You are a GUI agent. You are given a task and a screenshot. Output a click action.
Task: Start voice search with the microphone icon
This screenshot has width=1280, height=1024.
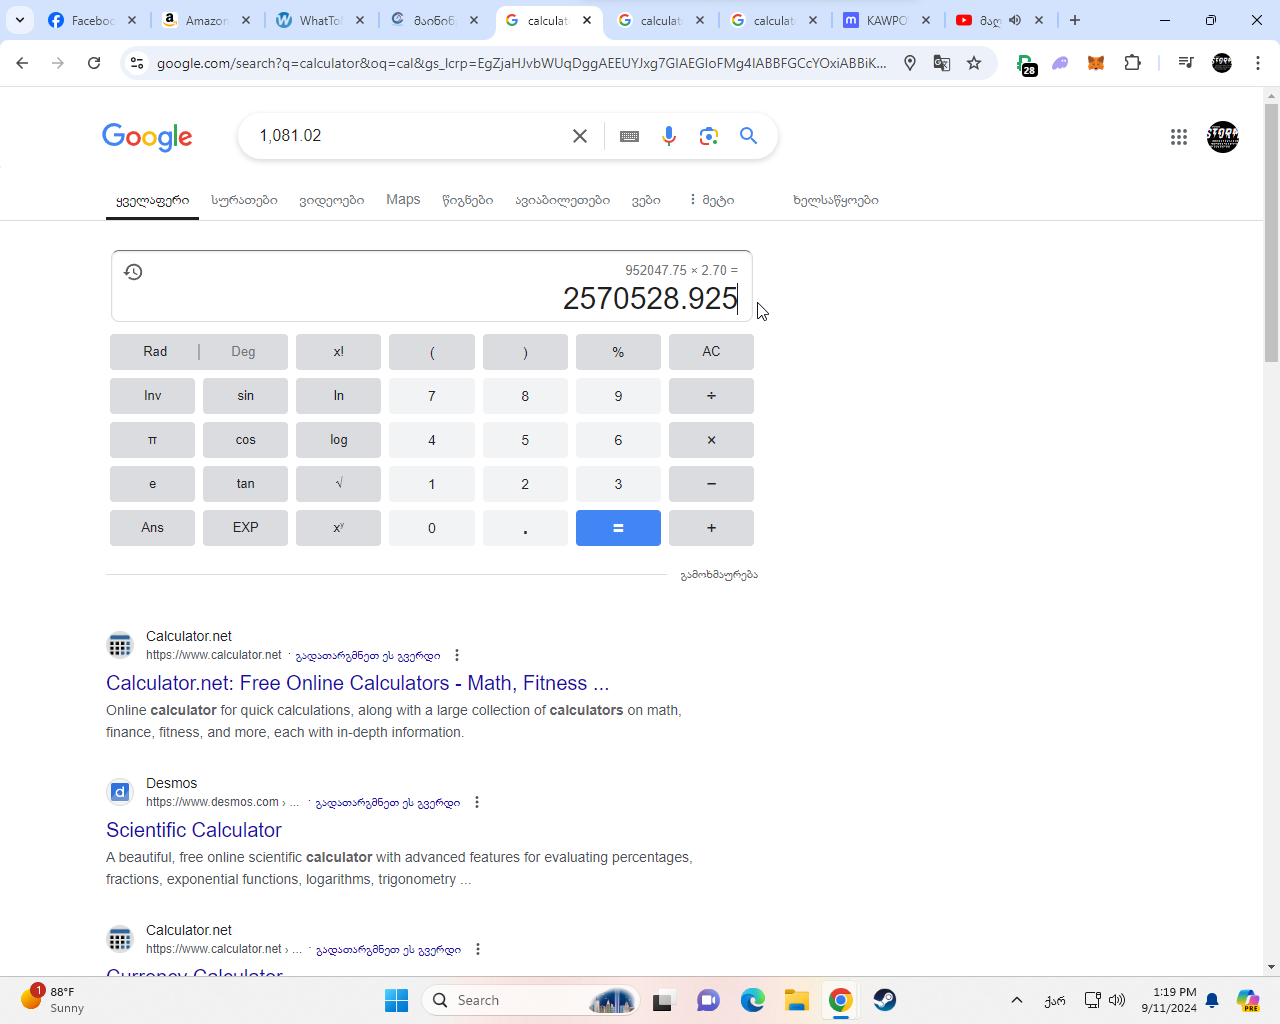(669, 136)
